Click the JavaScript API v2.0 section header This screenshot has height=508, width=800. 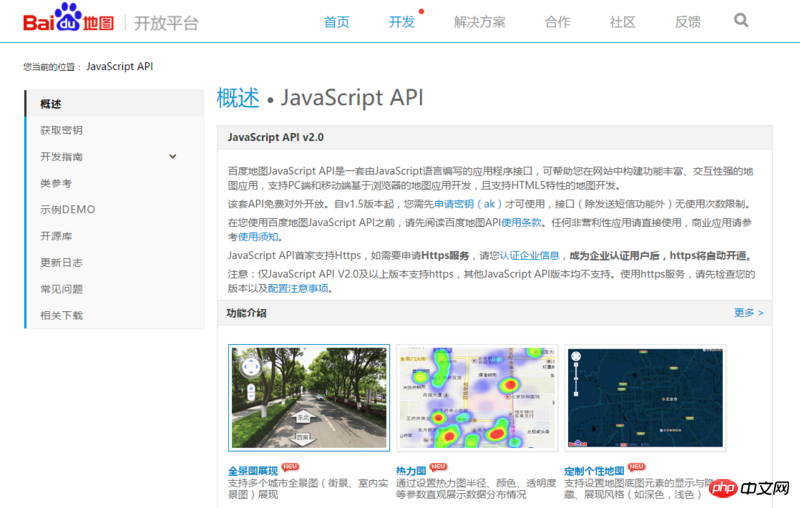tap(494, 137)
